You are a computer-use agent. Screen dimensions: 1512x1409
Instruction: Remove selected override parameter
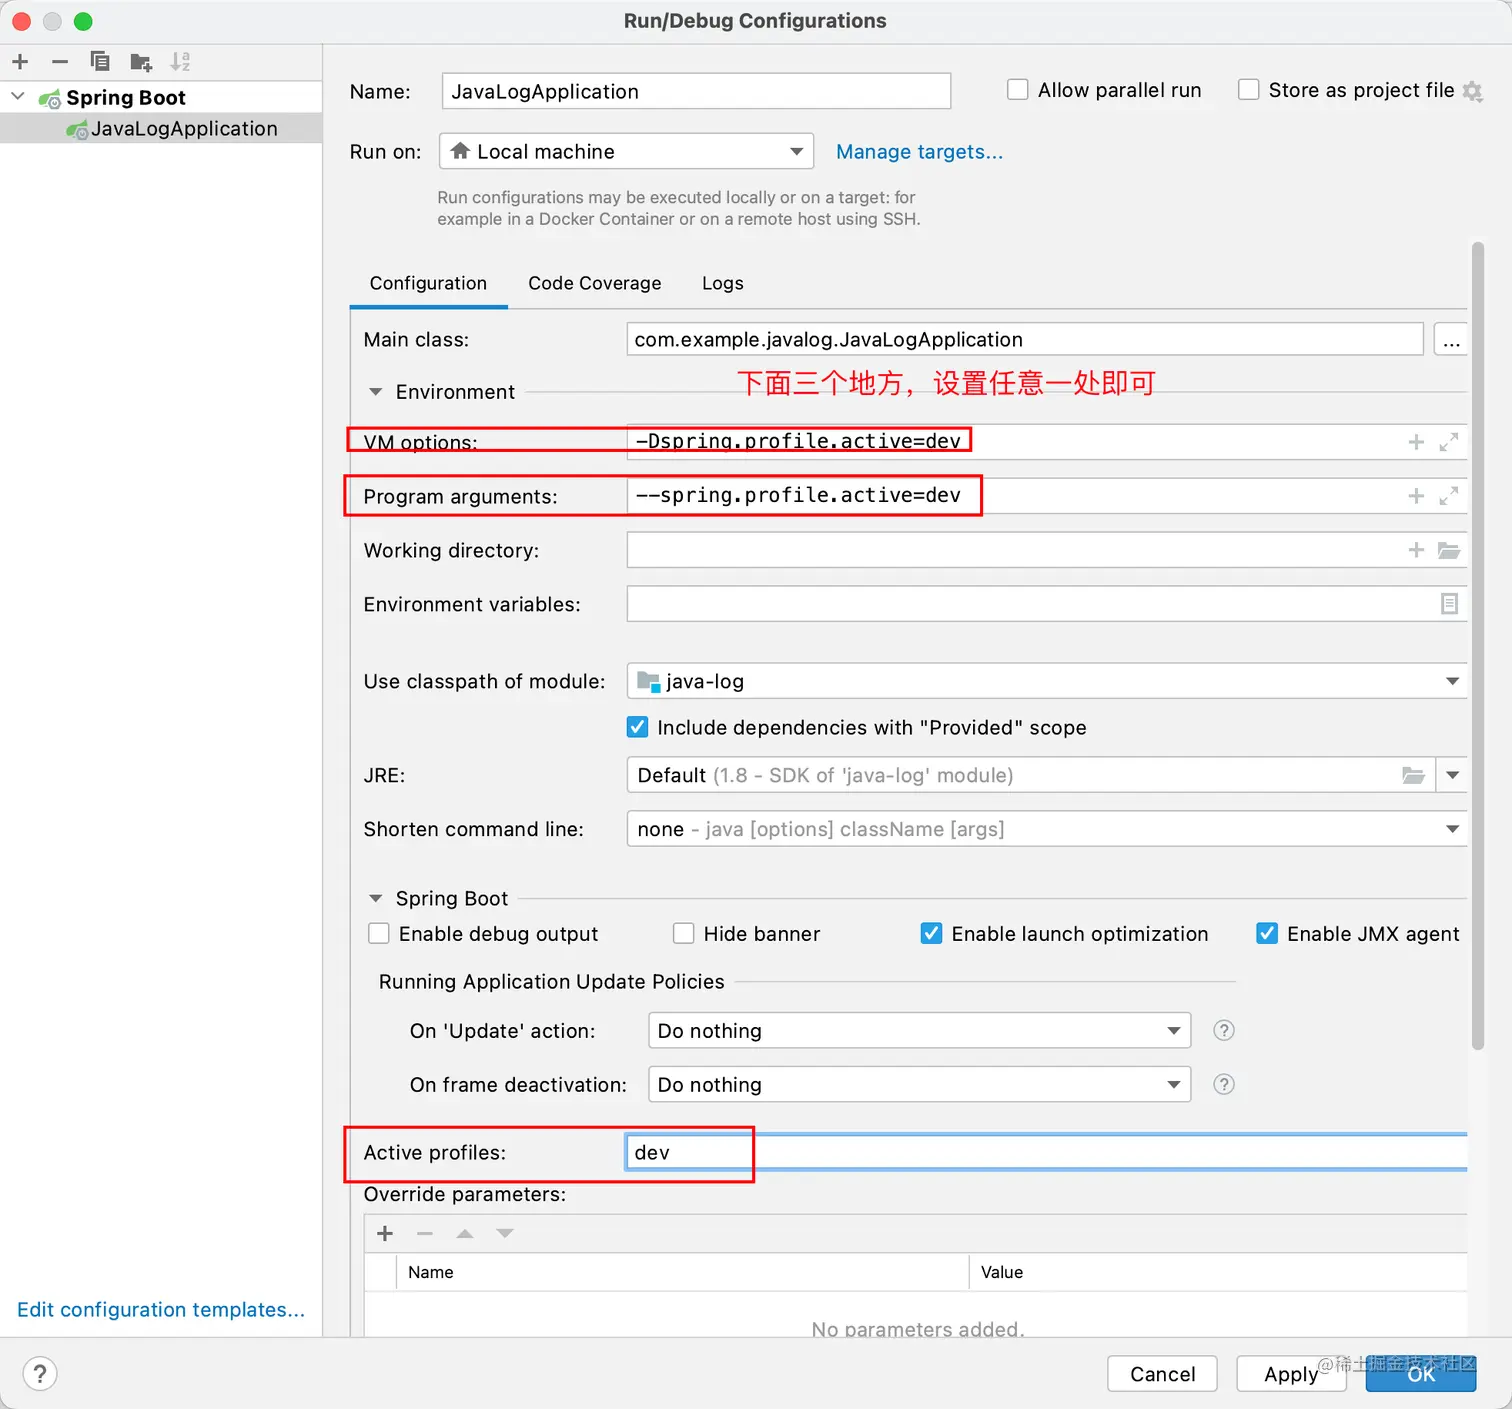pyautogui.click(x=425, y=1234)
